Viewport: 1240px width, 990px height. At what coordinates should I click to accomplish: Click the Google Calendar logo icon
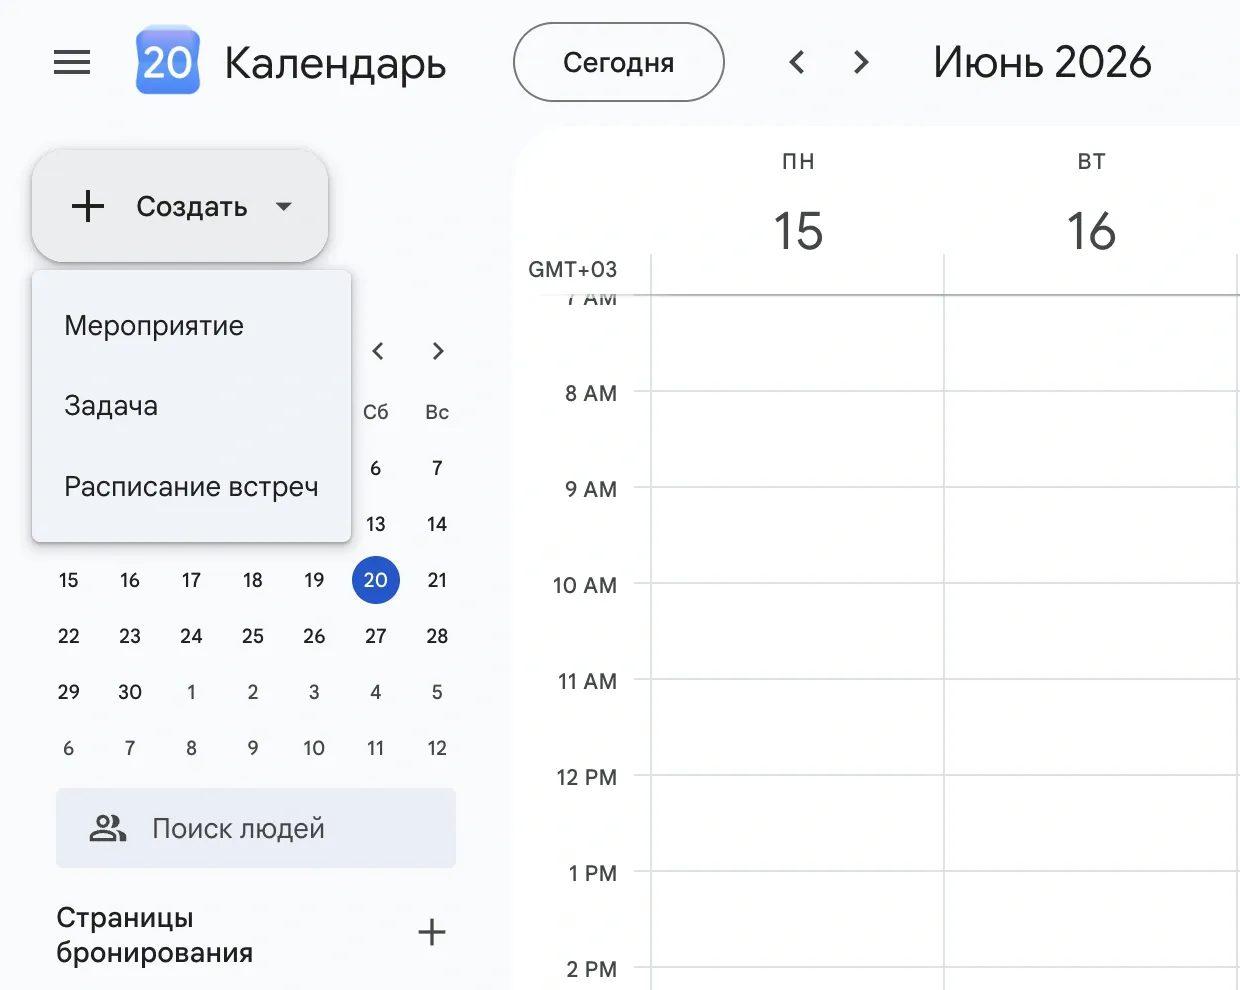tap(168, 62)
